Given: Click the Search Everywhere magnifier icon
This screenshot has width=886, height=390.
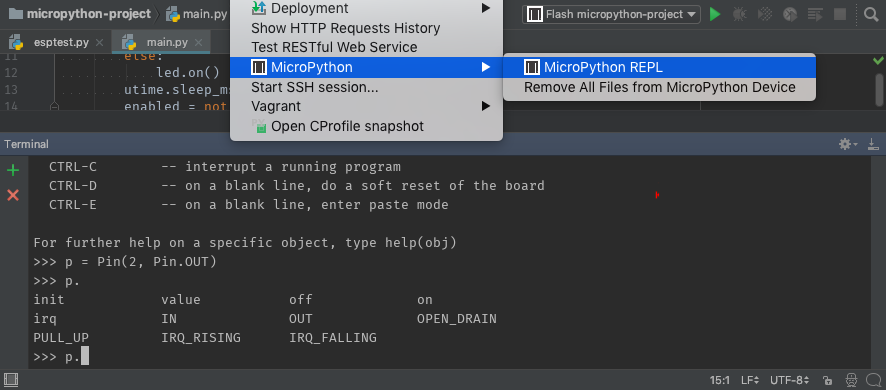Looking at the screenshot, I should click(x=871, y=14).
